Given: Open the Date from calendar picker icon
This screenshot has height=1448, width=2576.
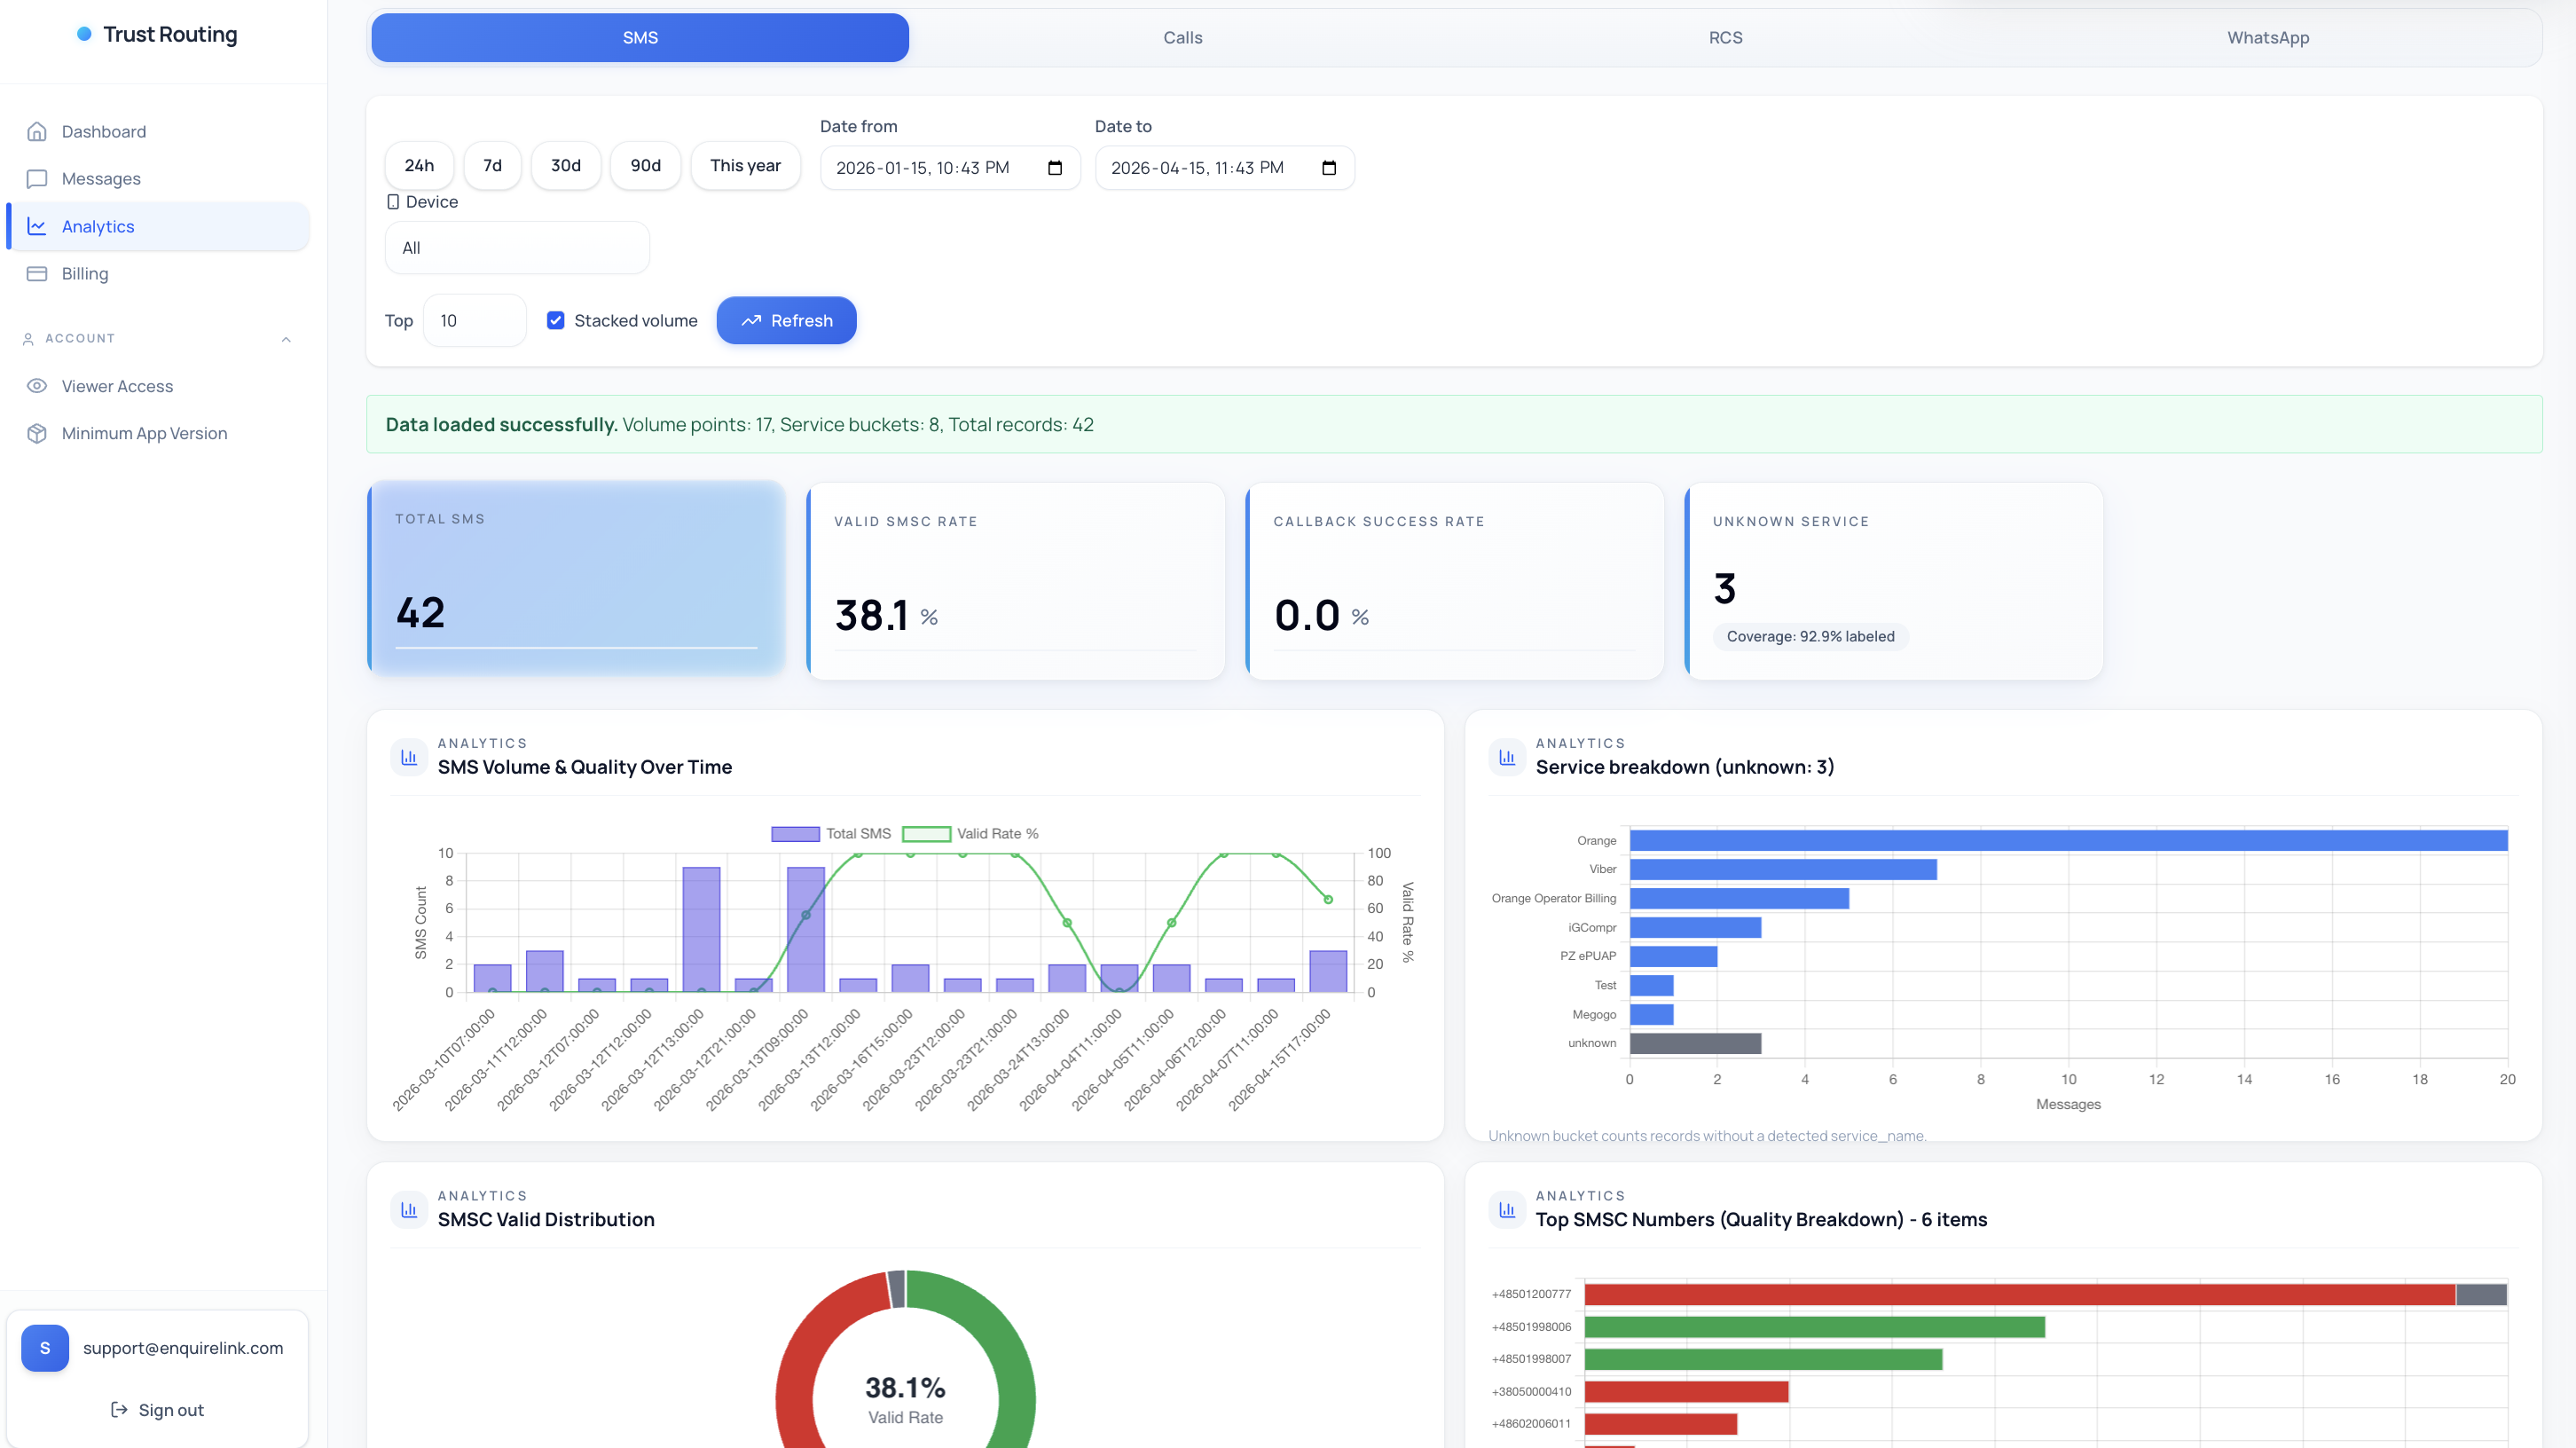Looking at the screenshot, I should [1054, 168].
